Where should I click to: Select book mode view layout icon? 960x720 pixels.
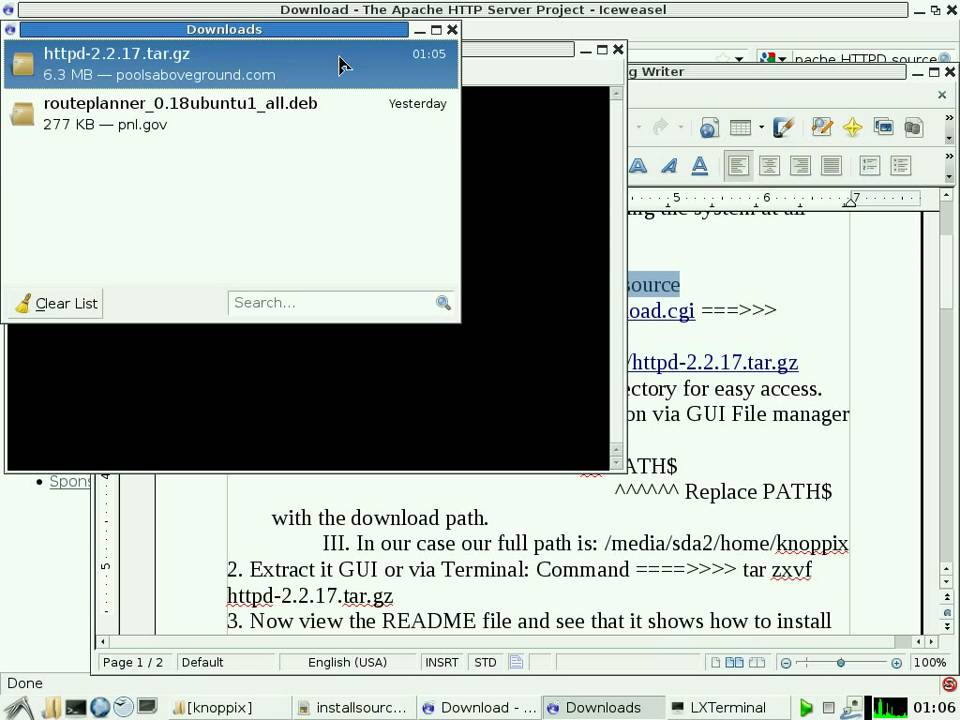[757, 662]
